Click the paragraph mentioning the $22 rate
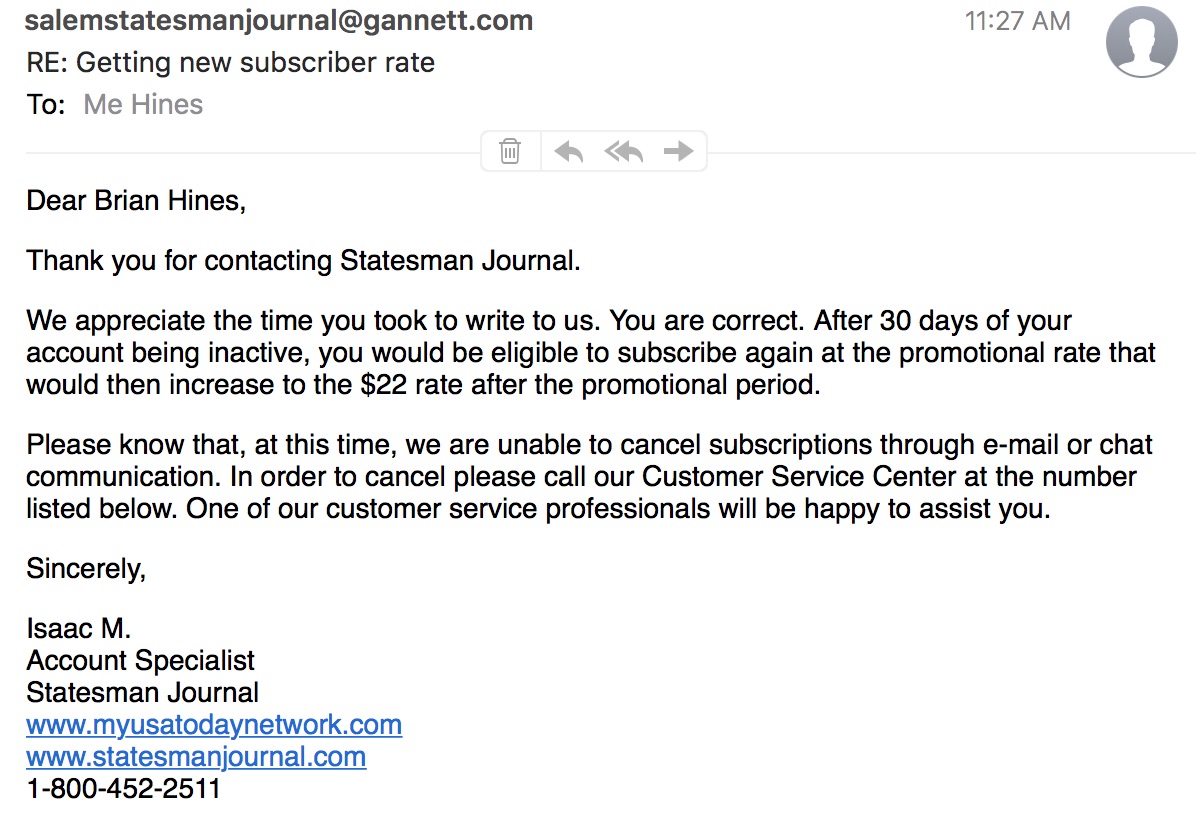This screenshot has height=822, width=1196. pos(590,353)
